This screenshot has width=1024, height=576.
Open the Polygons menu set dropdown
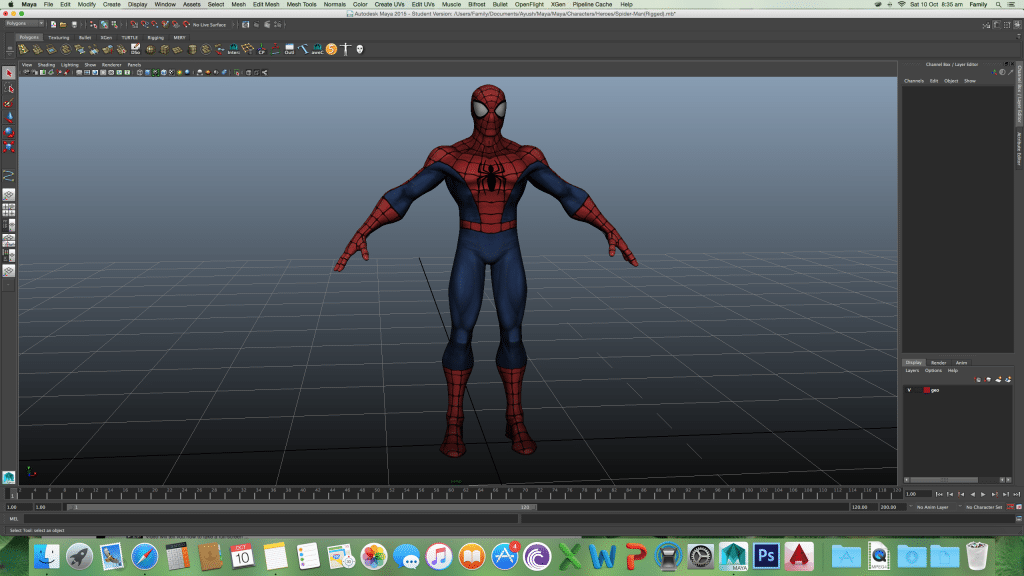coord(24,24)
